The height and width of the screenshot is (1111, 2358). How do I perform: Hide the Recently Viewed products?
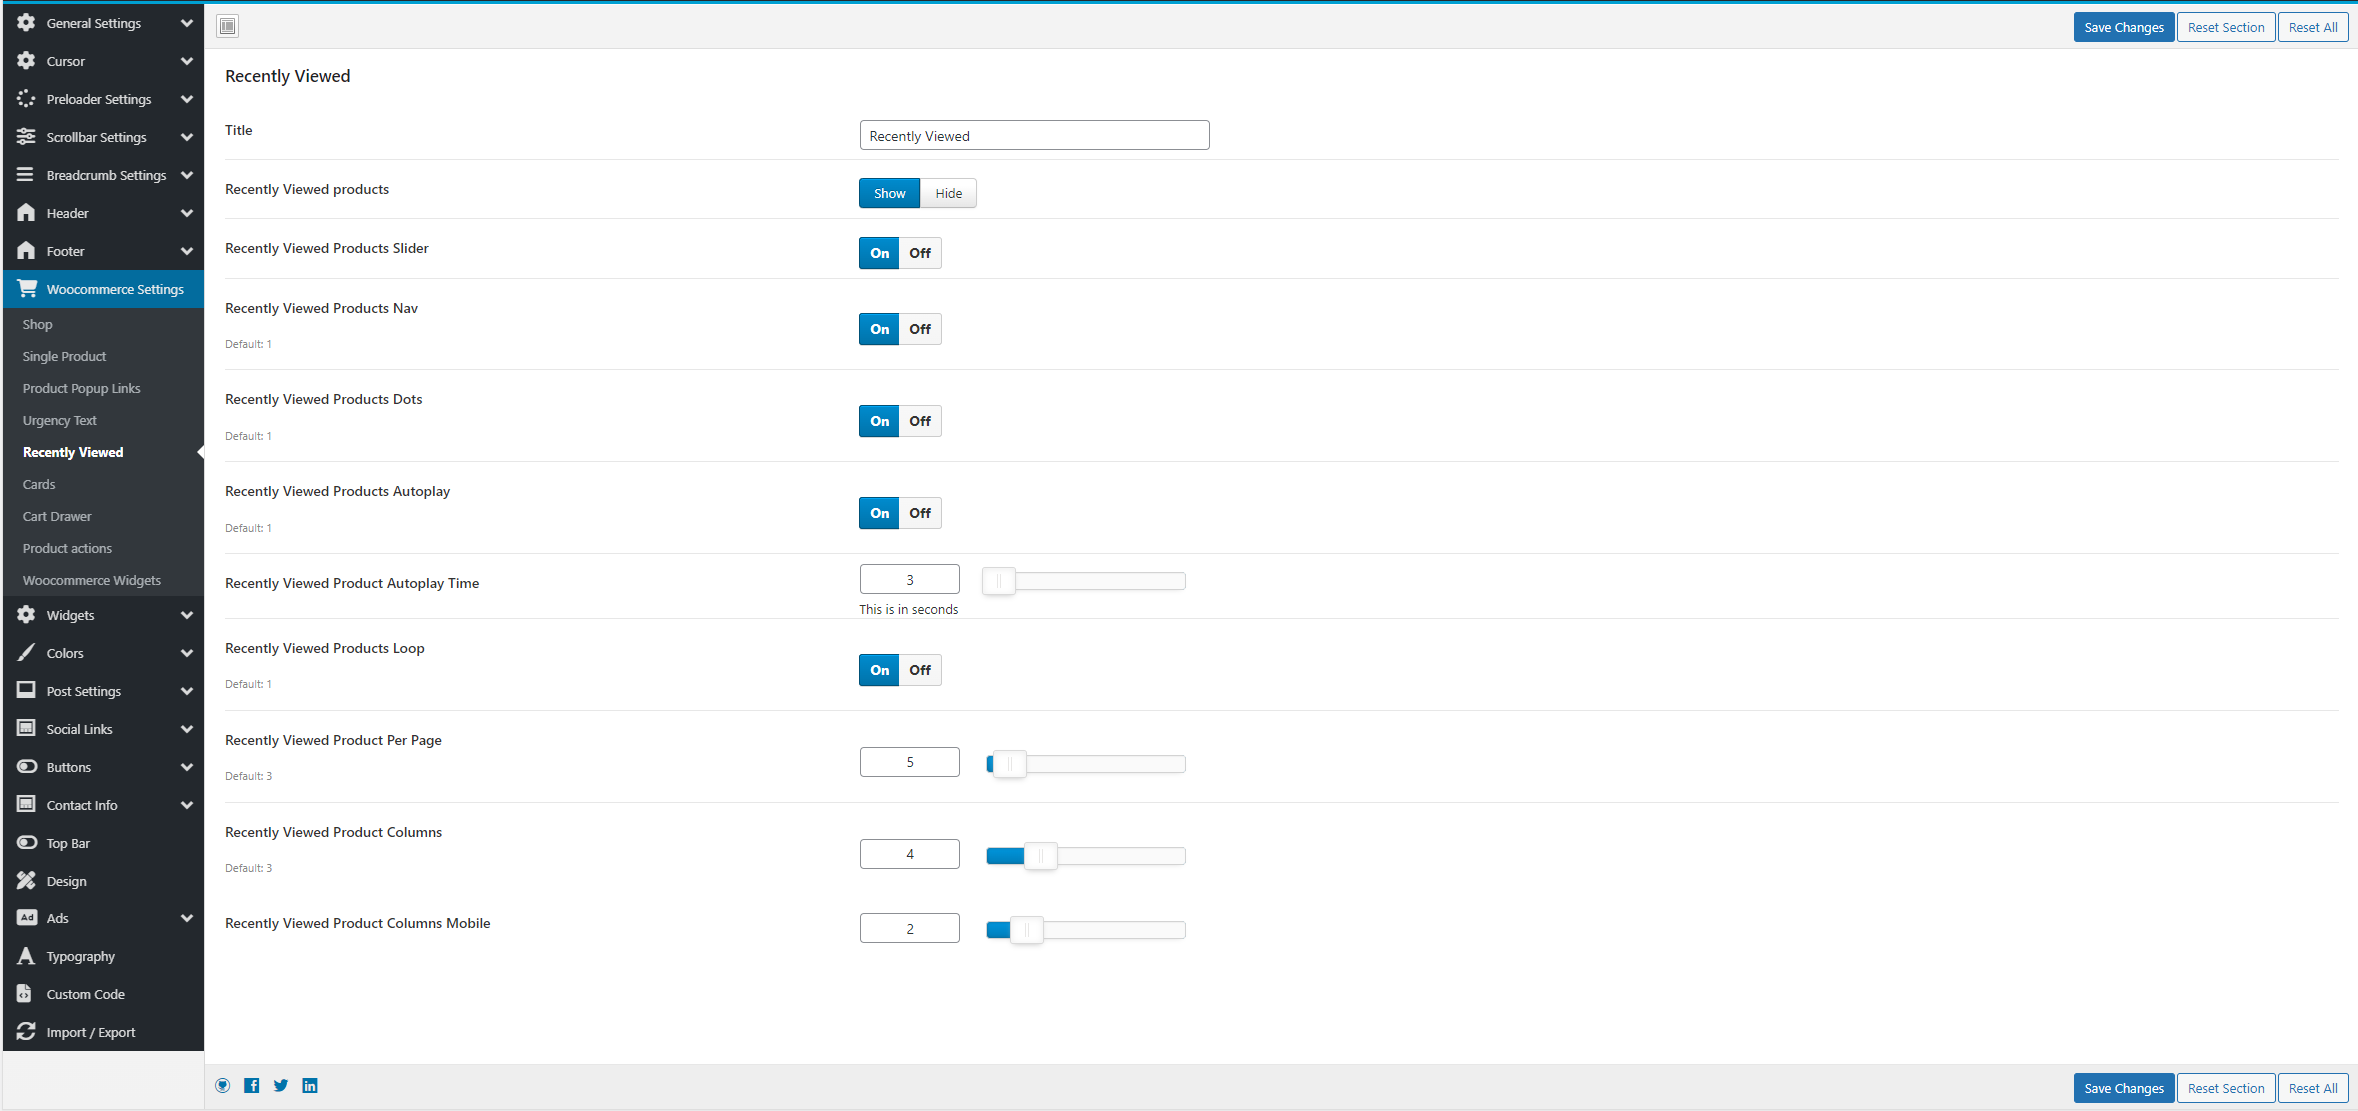pyautogui.click(x=948, y=194)
